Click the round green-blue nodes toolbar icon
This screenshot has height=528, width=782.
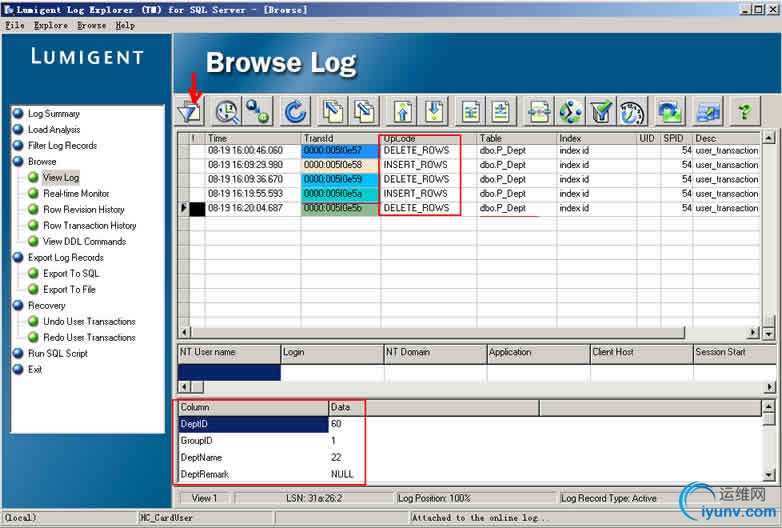[x=570, y=112]
